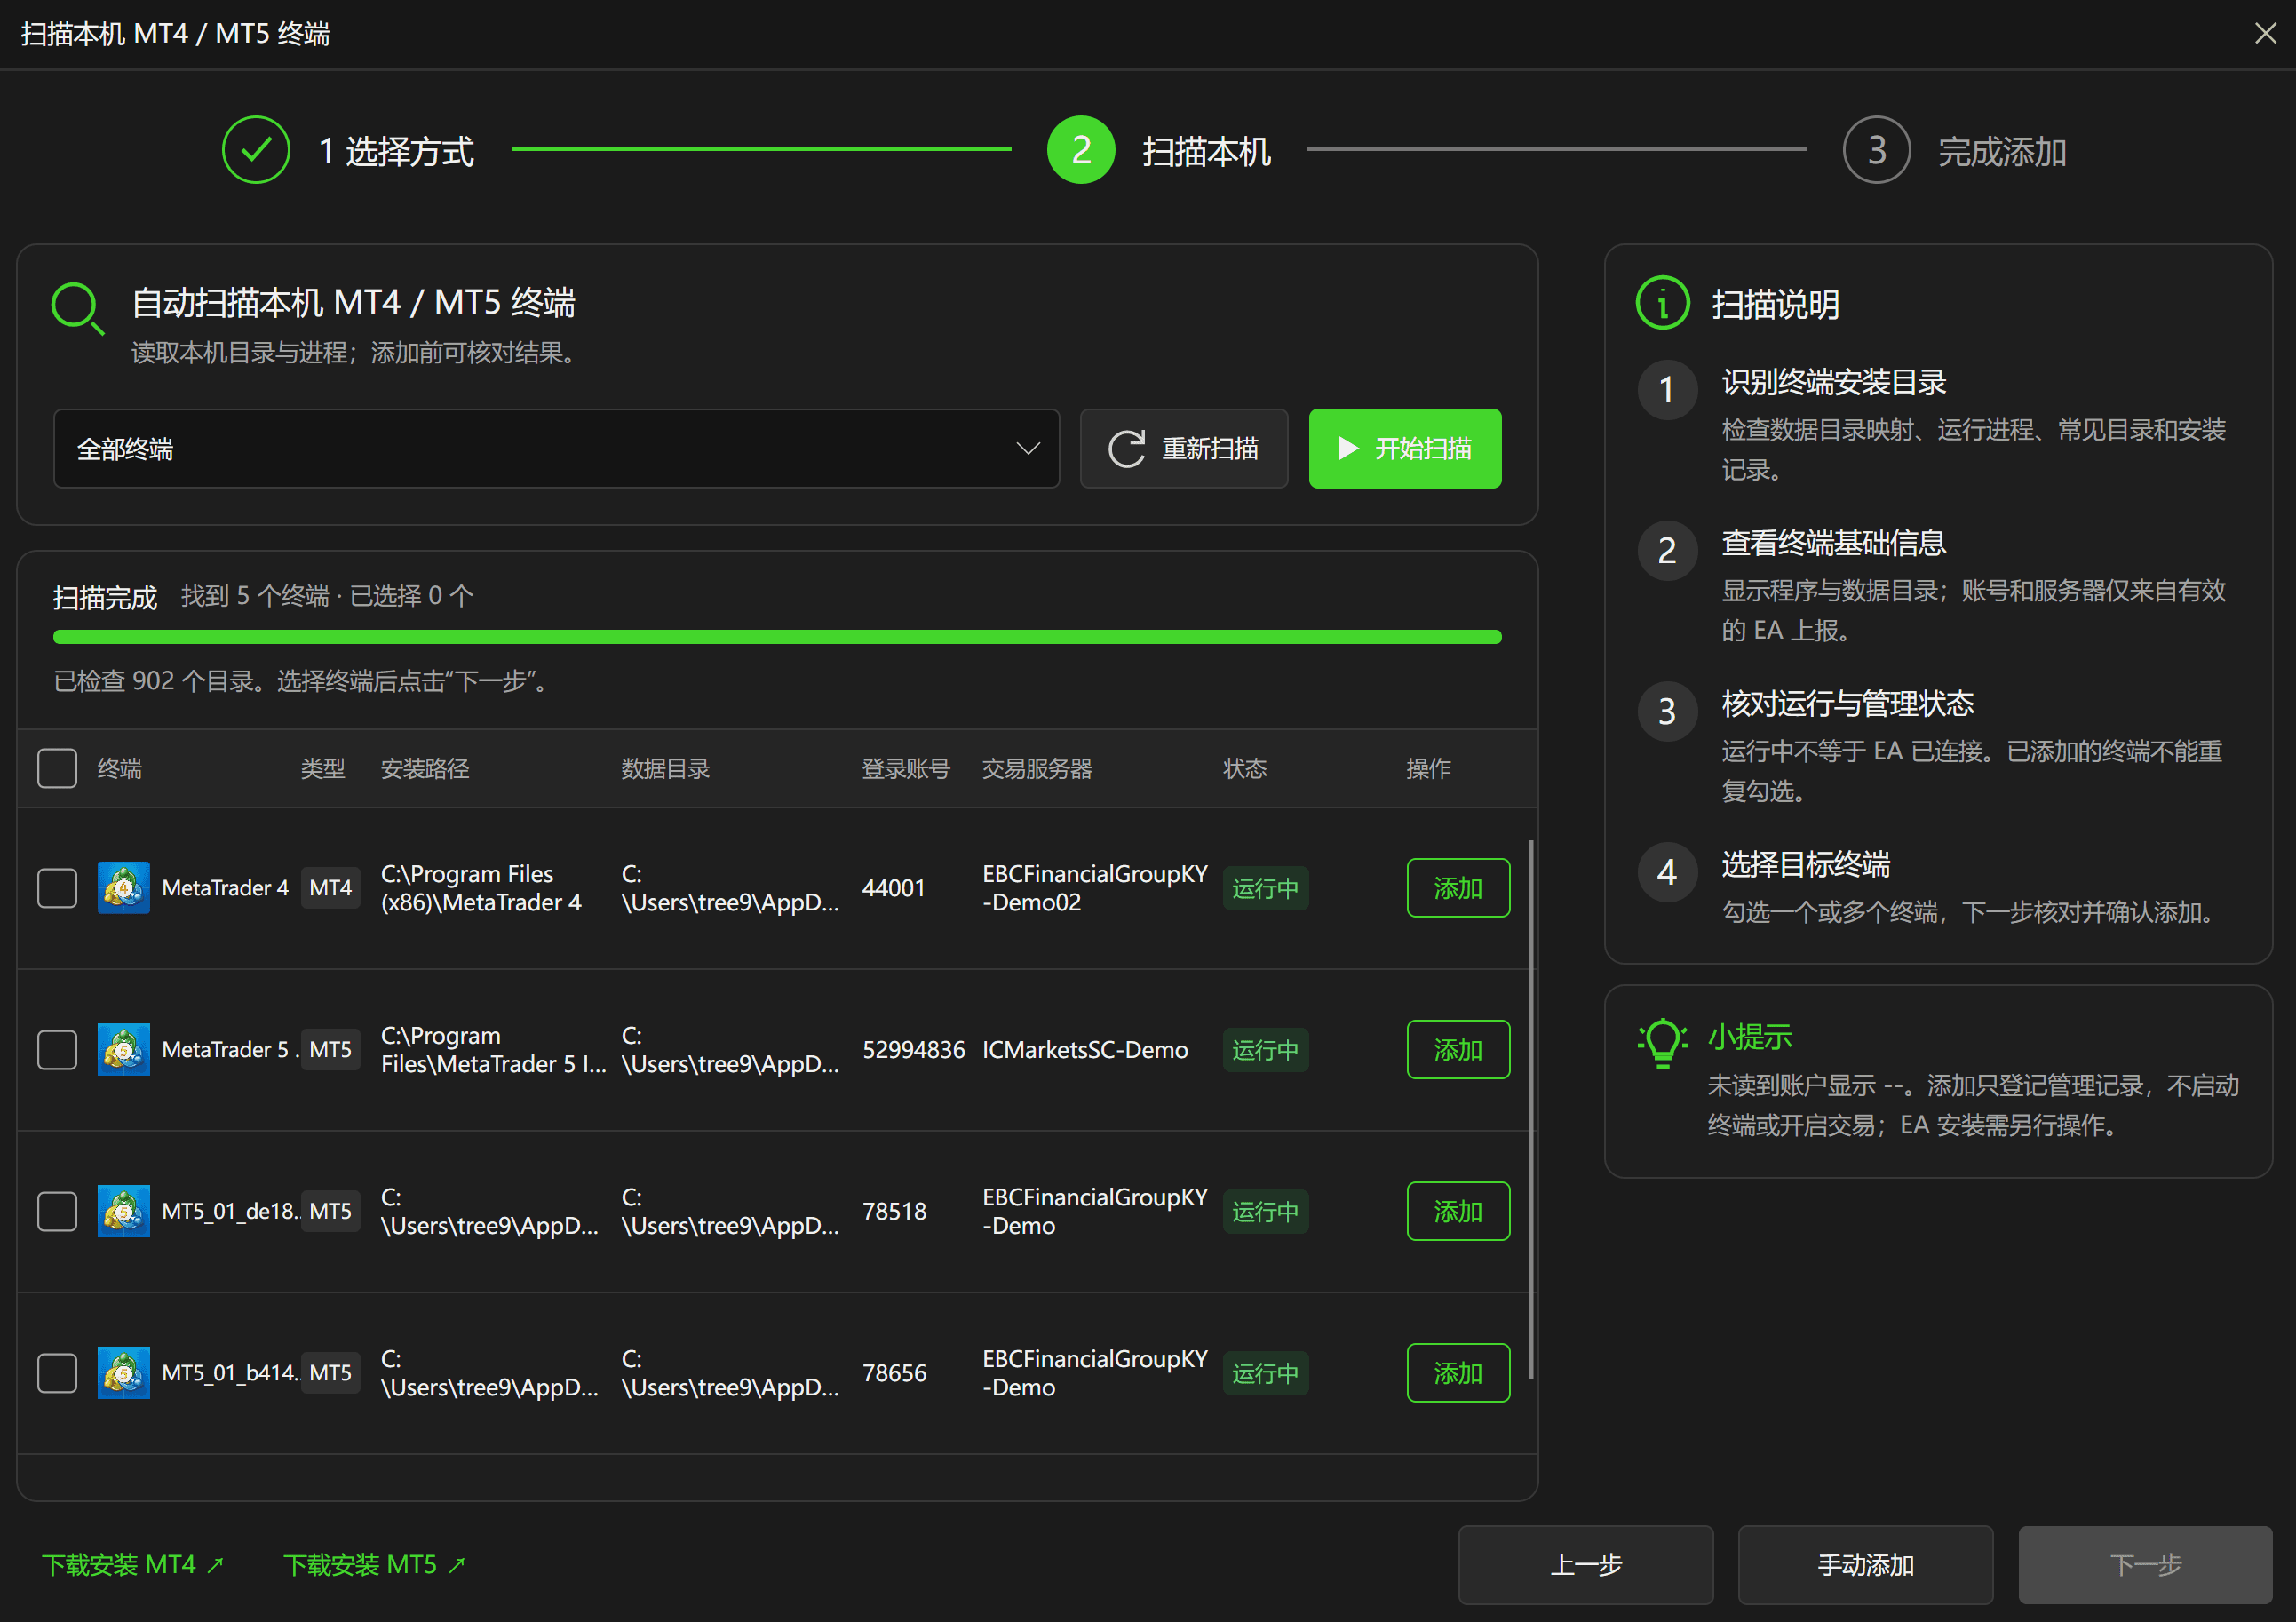Click the 查看终端基础信息 heading
This screenshot has width=2296, height=1622.
click(x=1833, y=543)
